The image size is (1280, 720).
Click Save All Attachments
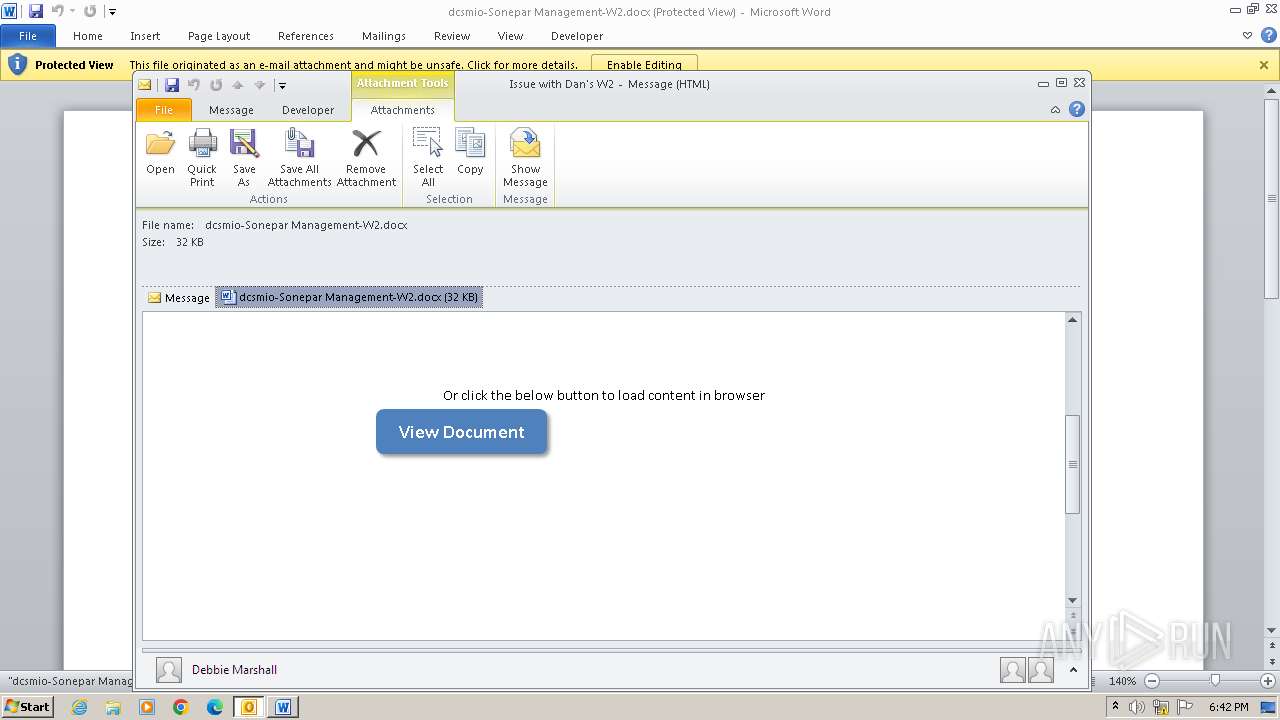(x=299, y=157)
